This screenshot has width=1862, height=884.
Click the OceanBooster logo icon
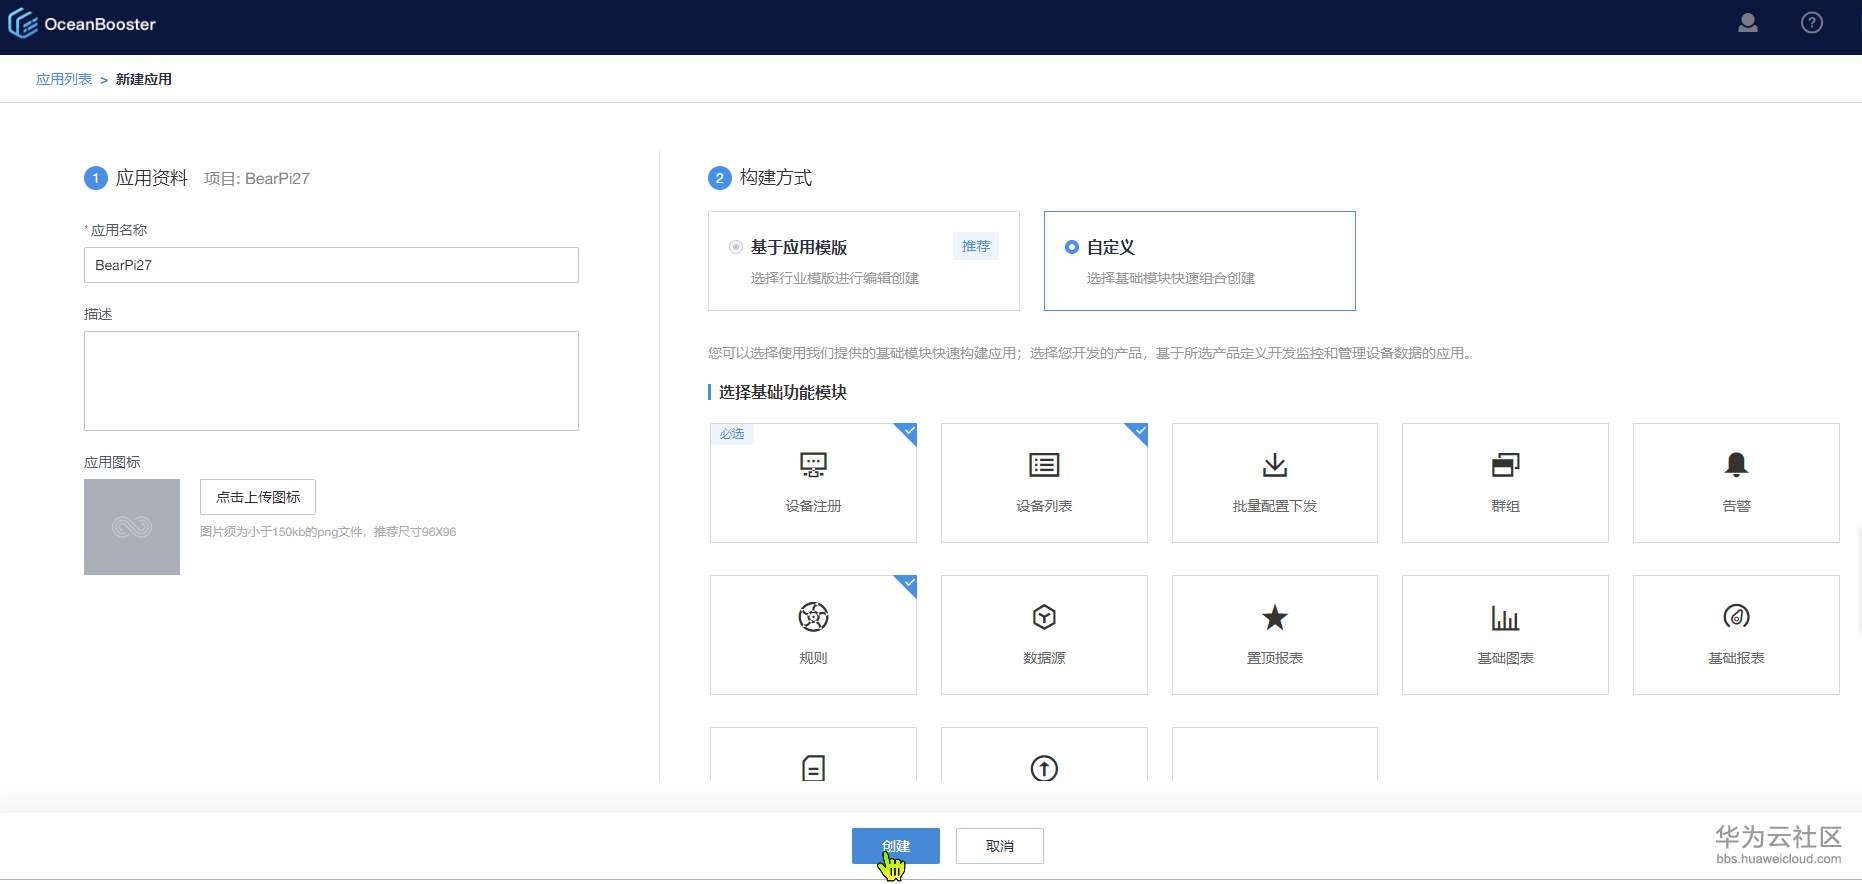point(22,24)
